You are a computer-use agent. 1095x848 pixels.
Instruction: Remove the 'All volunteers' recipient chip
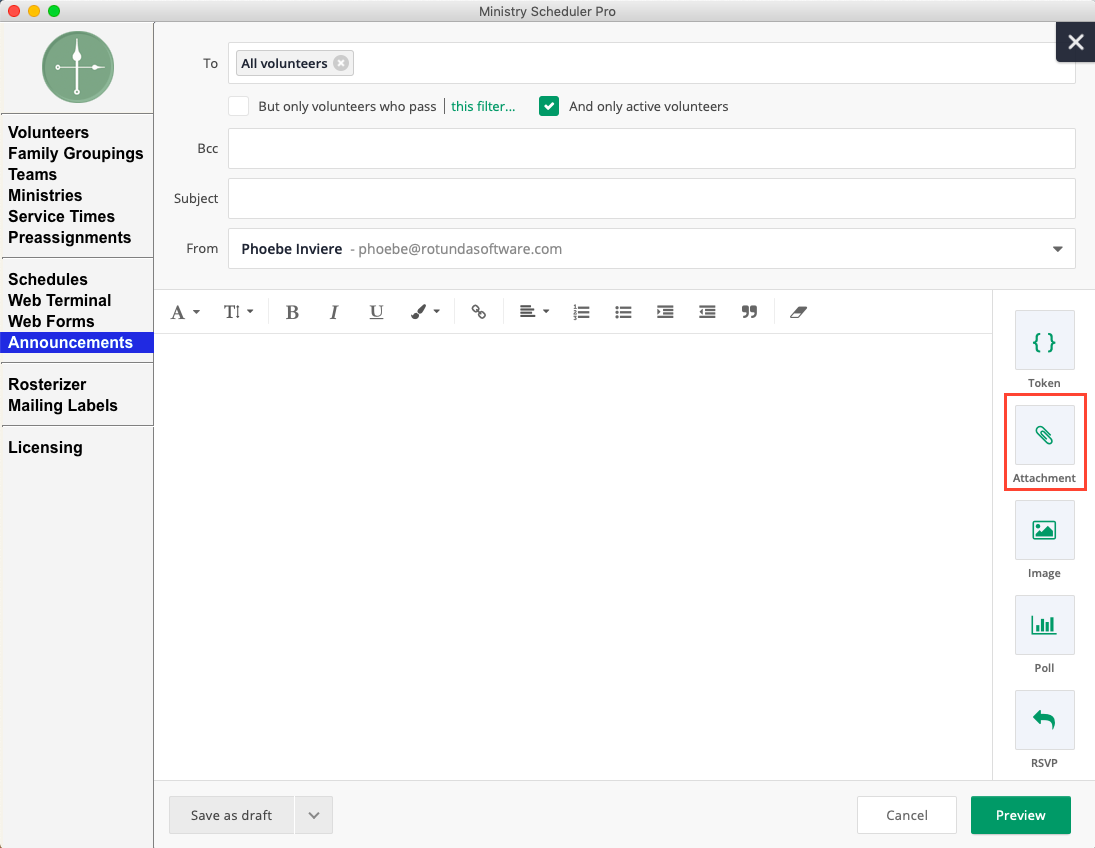341,62
